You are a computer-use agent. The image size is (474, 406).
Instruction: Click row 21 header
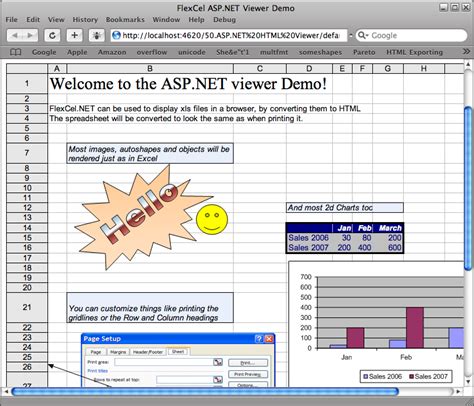pyautogui.click(x=27, y=308)
